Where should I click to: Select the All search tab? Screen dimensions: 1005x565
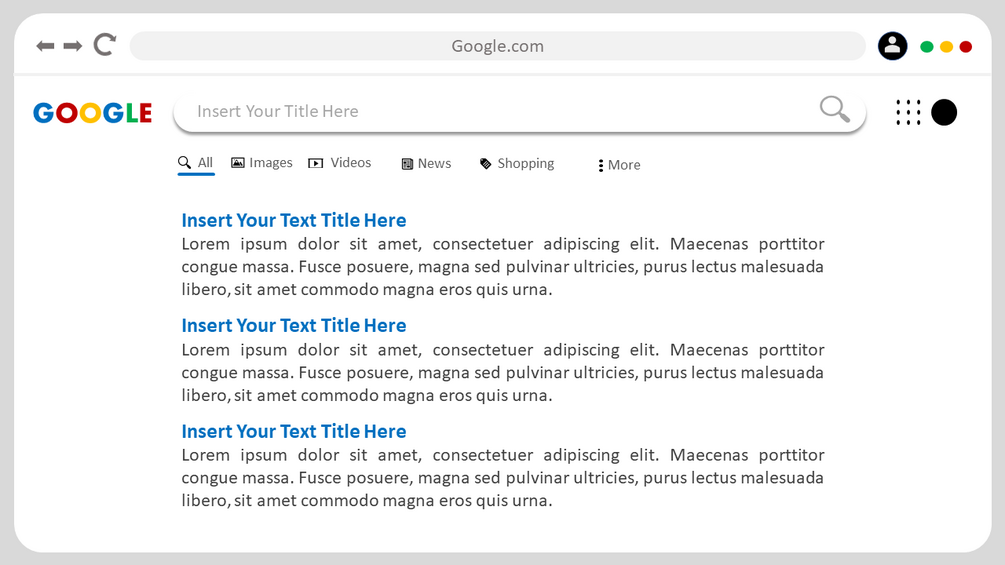click(196, 163)
